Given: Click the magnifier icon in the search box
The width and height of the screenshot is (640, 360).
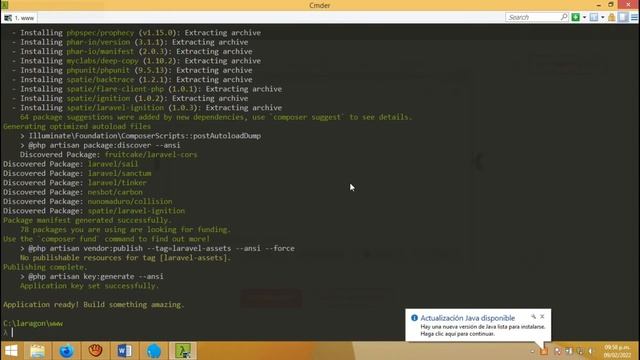Looking at the screenshot, I should point(564,17).
